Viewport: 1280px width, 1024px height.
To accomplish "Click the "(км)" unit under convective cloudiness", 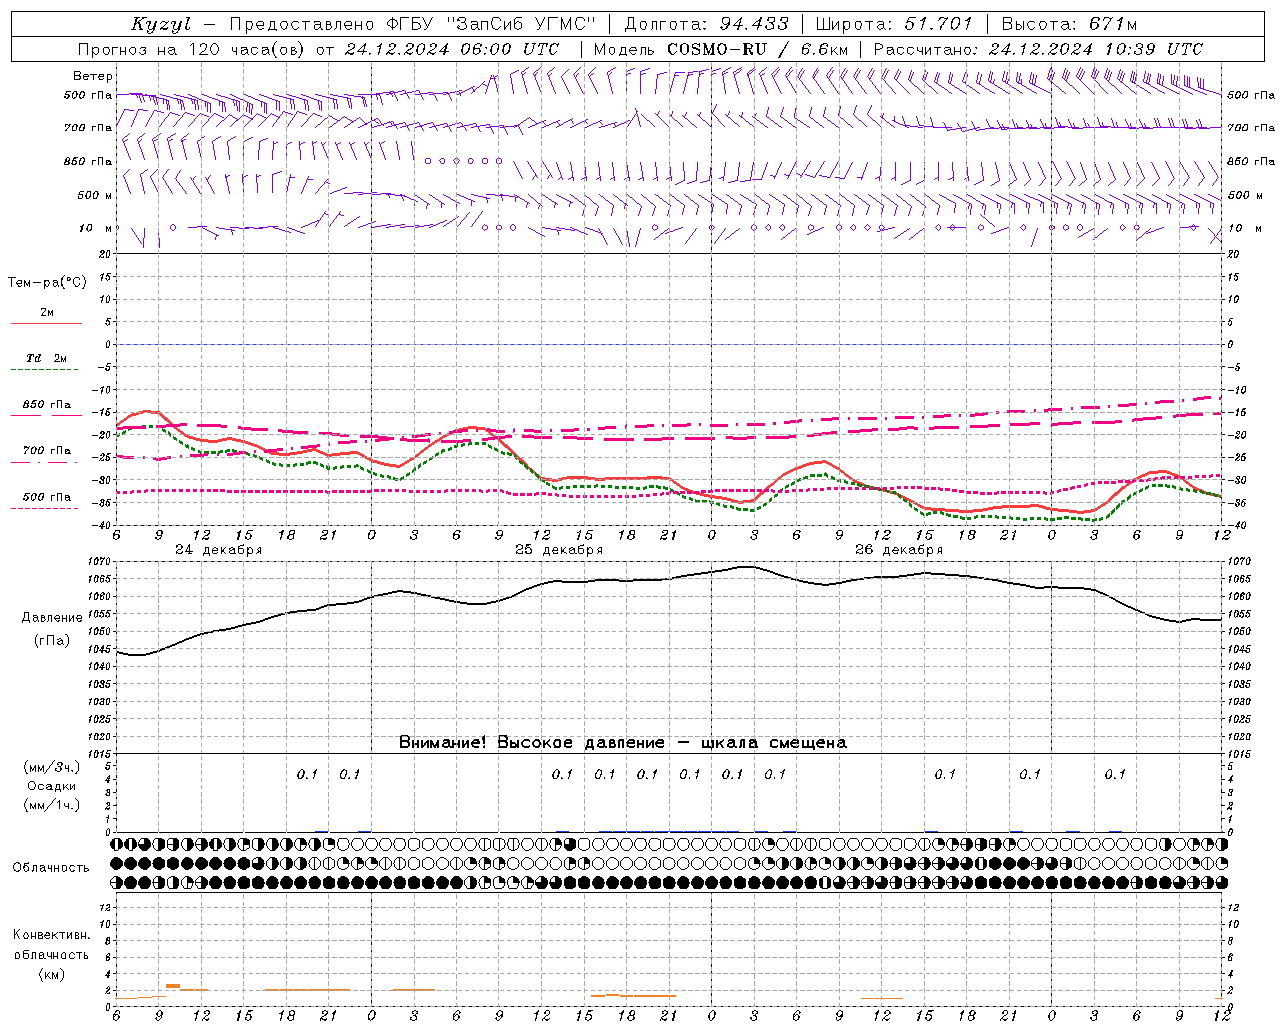I will coord(51,974).
